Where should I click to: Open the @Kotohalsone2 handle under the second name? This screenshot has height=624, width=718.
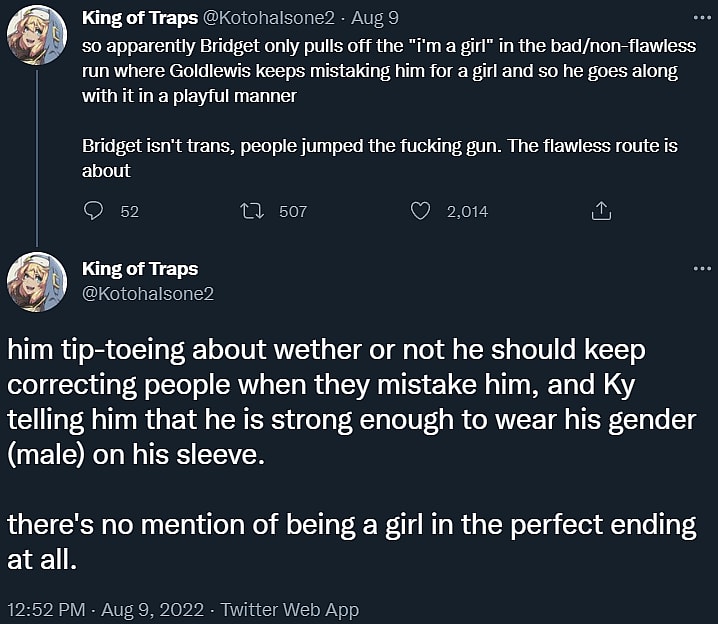point(147,293)
